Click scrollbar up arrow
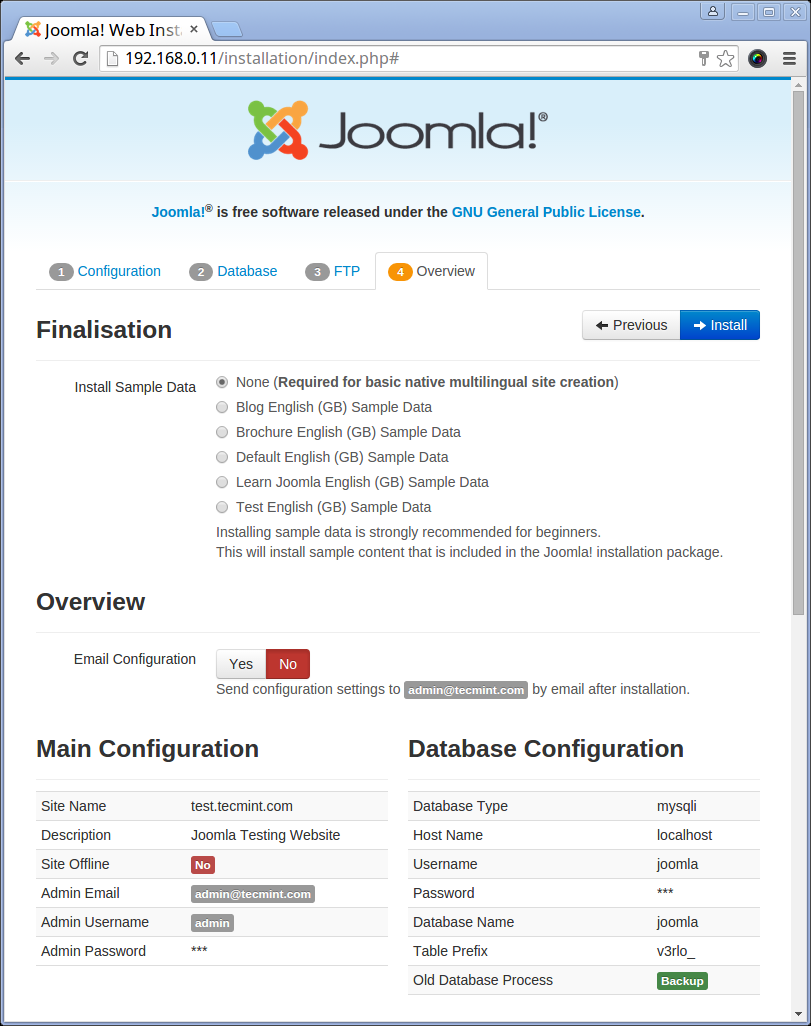Screen dimensions: 811x1026 point(798,85)
